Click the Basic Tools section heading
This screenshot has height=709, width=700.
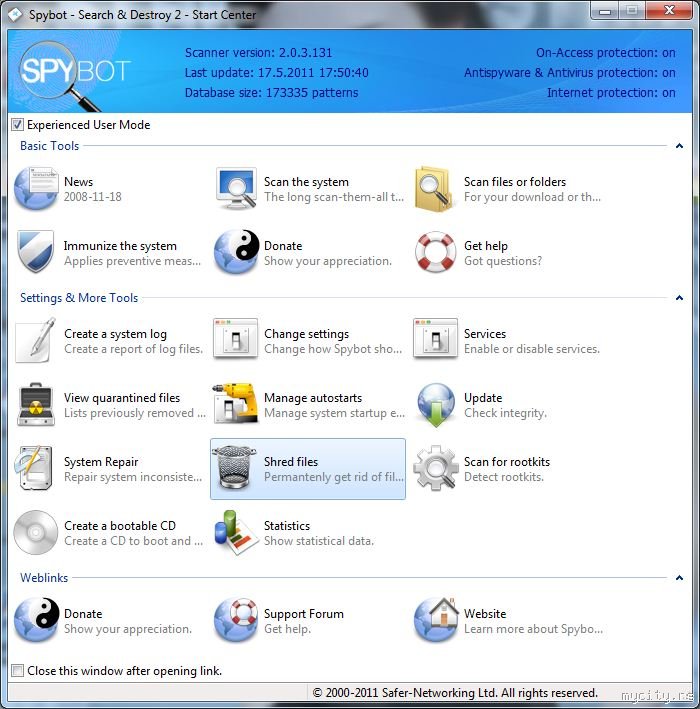pyautogui.click(x=49, y=146)
